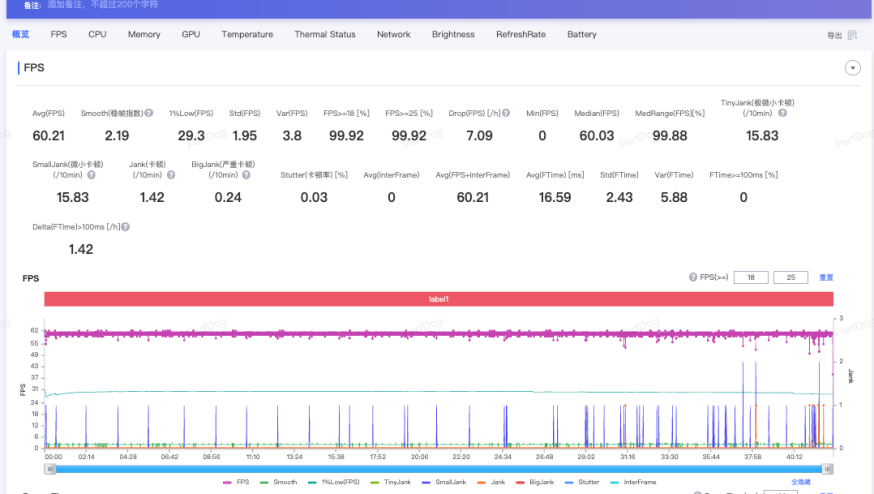Click the 重置 reset link
Screen dimensions: 874x494
(826, 278)
